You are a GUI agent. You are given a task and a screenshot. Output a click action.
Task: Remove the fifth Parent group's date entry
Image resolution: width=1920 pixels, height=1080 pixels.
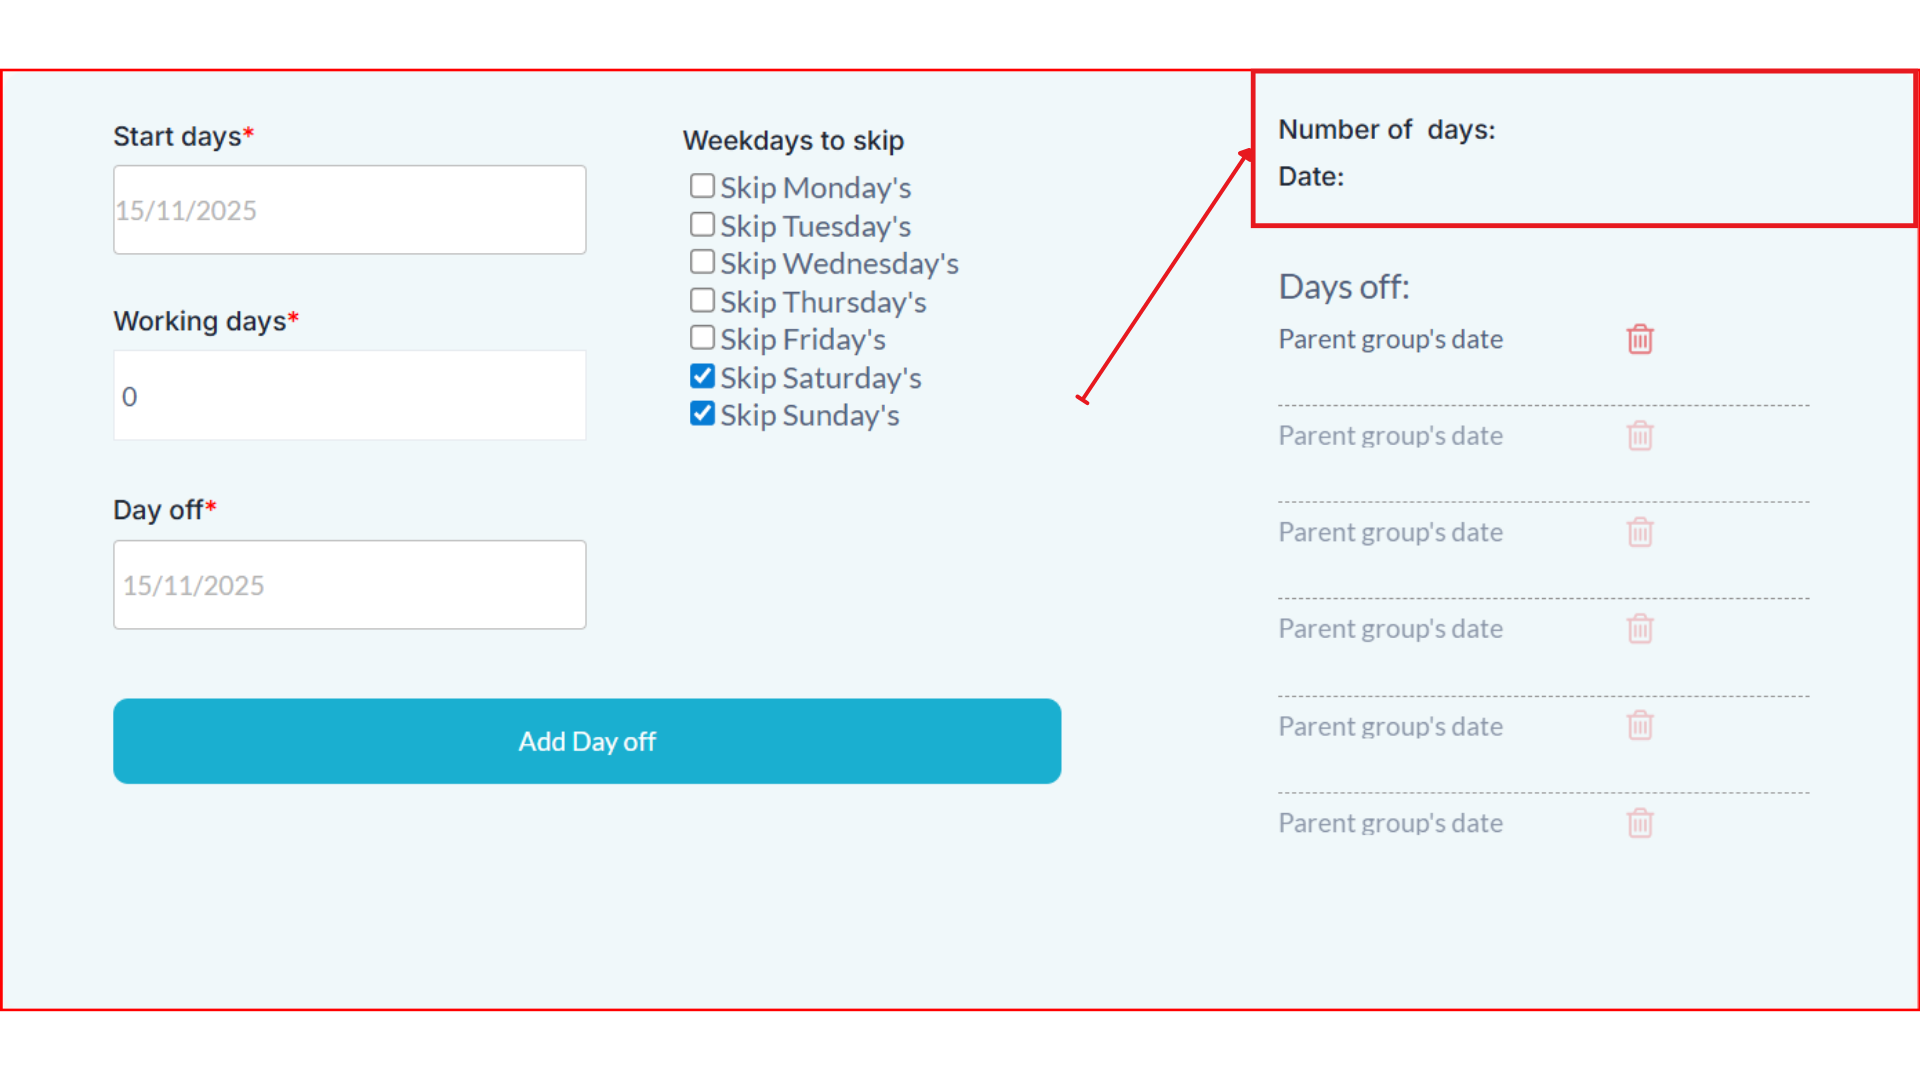pyautogui.click(x=1640, y=726)
